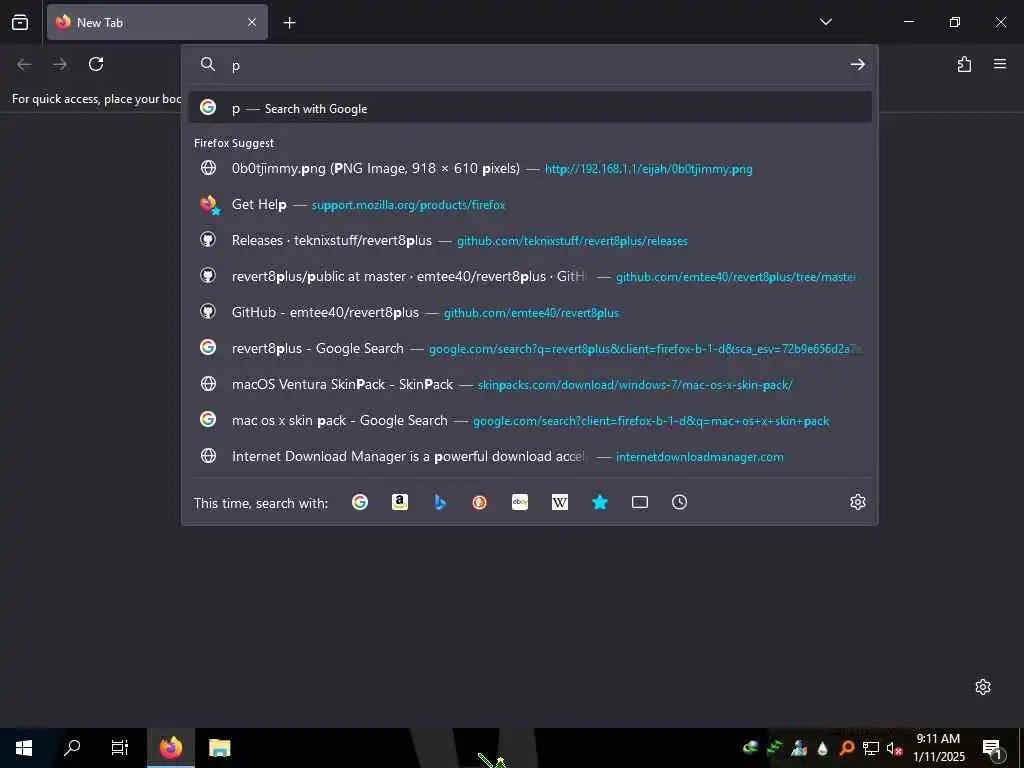Go forward with the forward arrow
This screenshot has width=1024, height=768.
(60, 64)
